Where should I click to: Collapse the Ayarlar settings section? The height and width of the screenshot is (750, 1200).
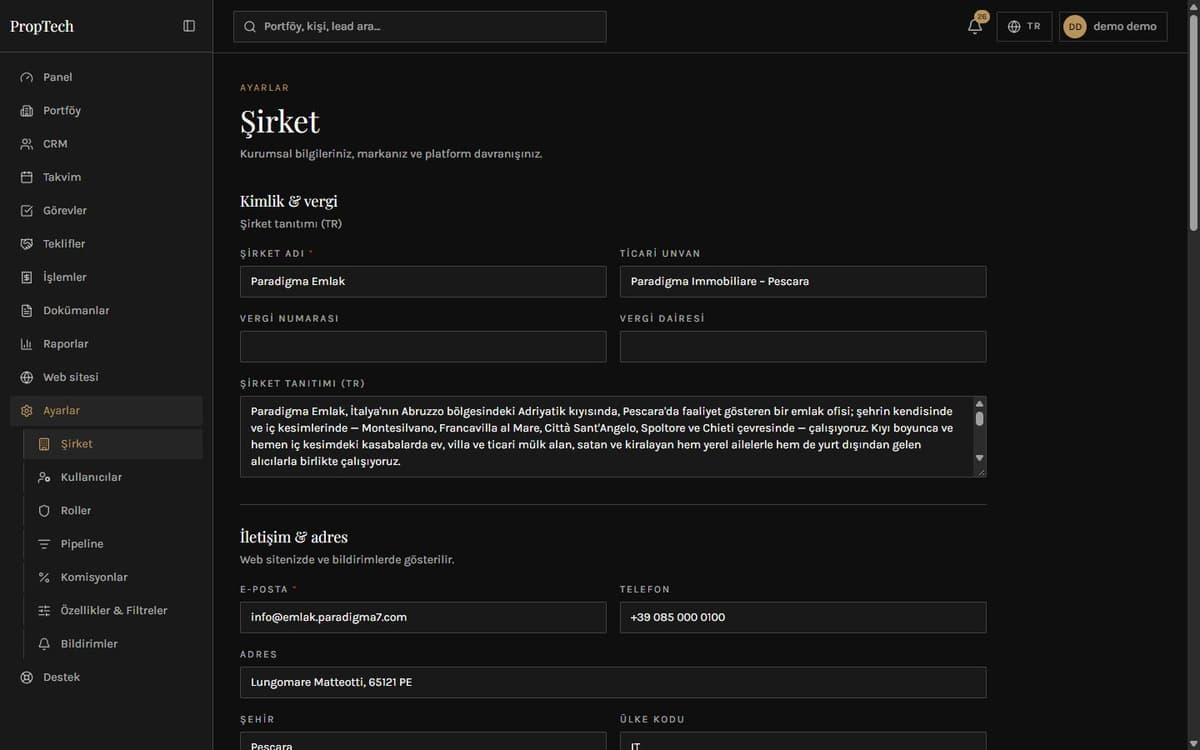click(106, 411)
